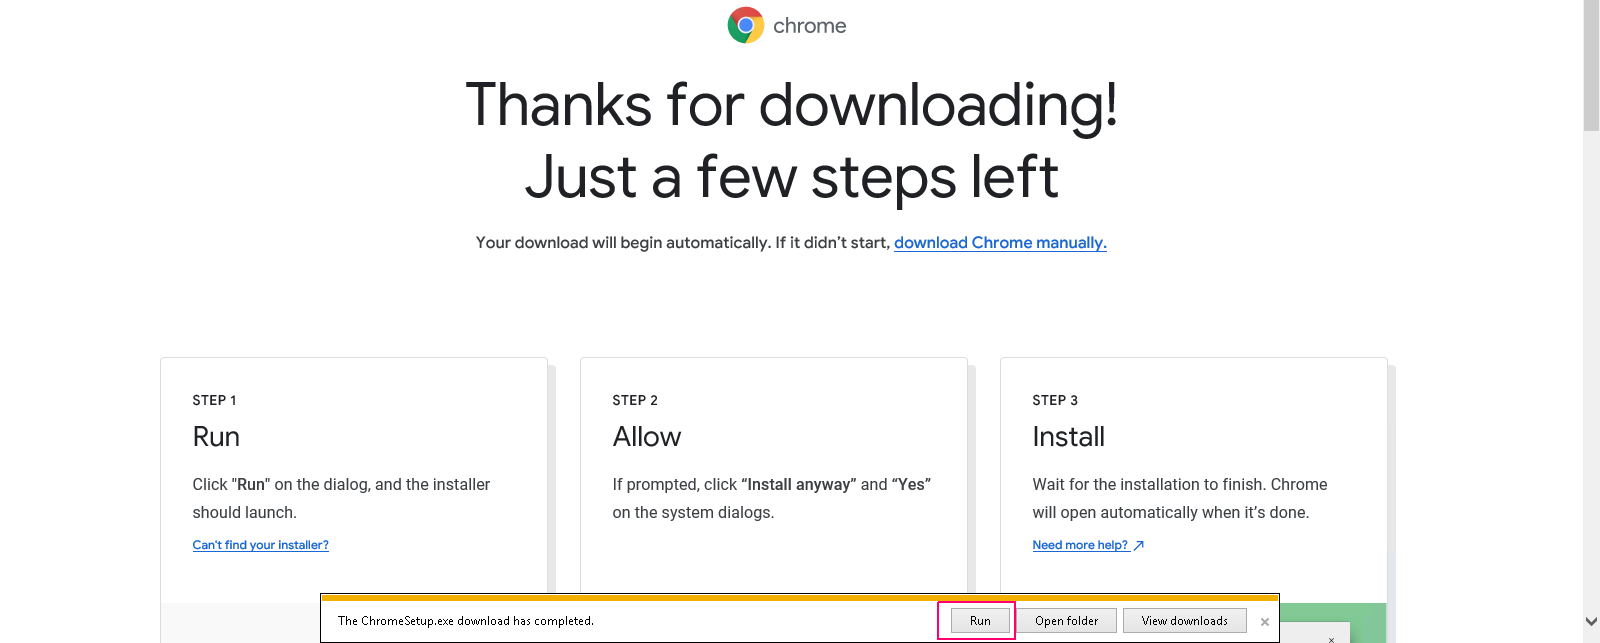Click the small x in the green illustration
The height and width of the screenshot is (643, 1600).
[x=1331, y=638]
